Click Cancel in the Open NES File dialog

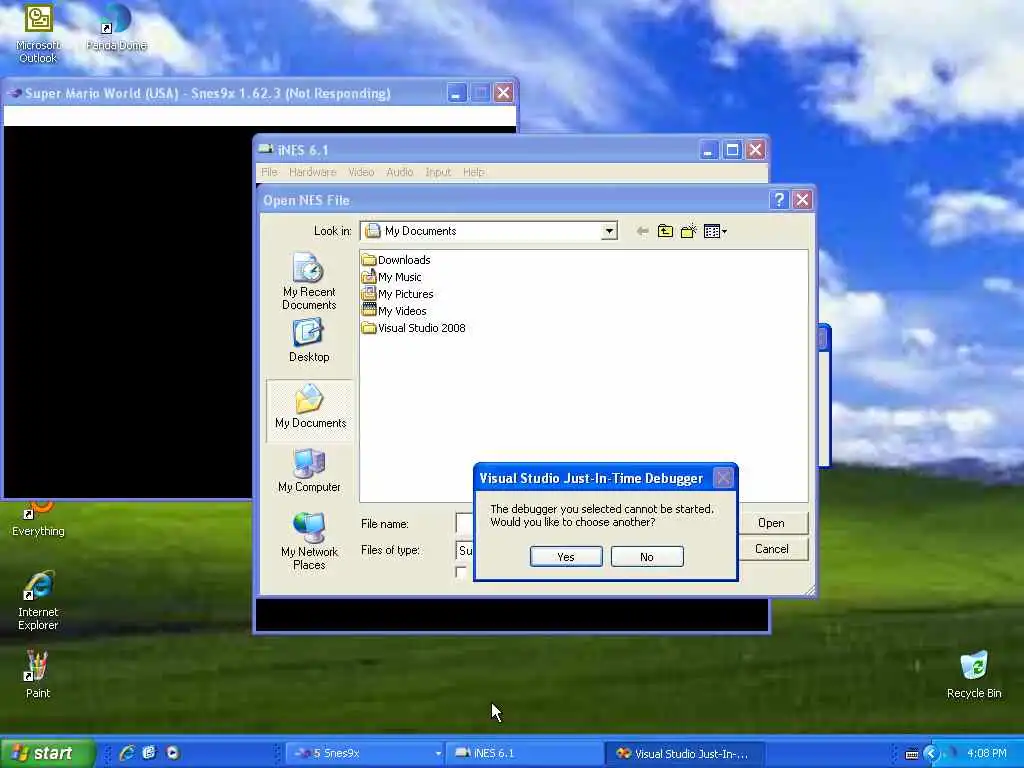point(771,549)
